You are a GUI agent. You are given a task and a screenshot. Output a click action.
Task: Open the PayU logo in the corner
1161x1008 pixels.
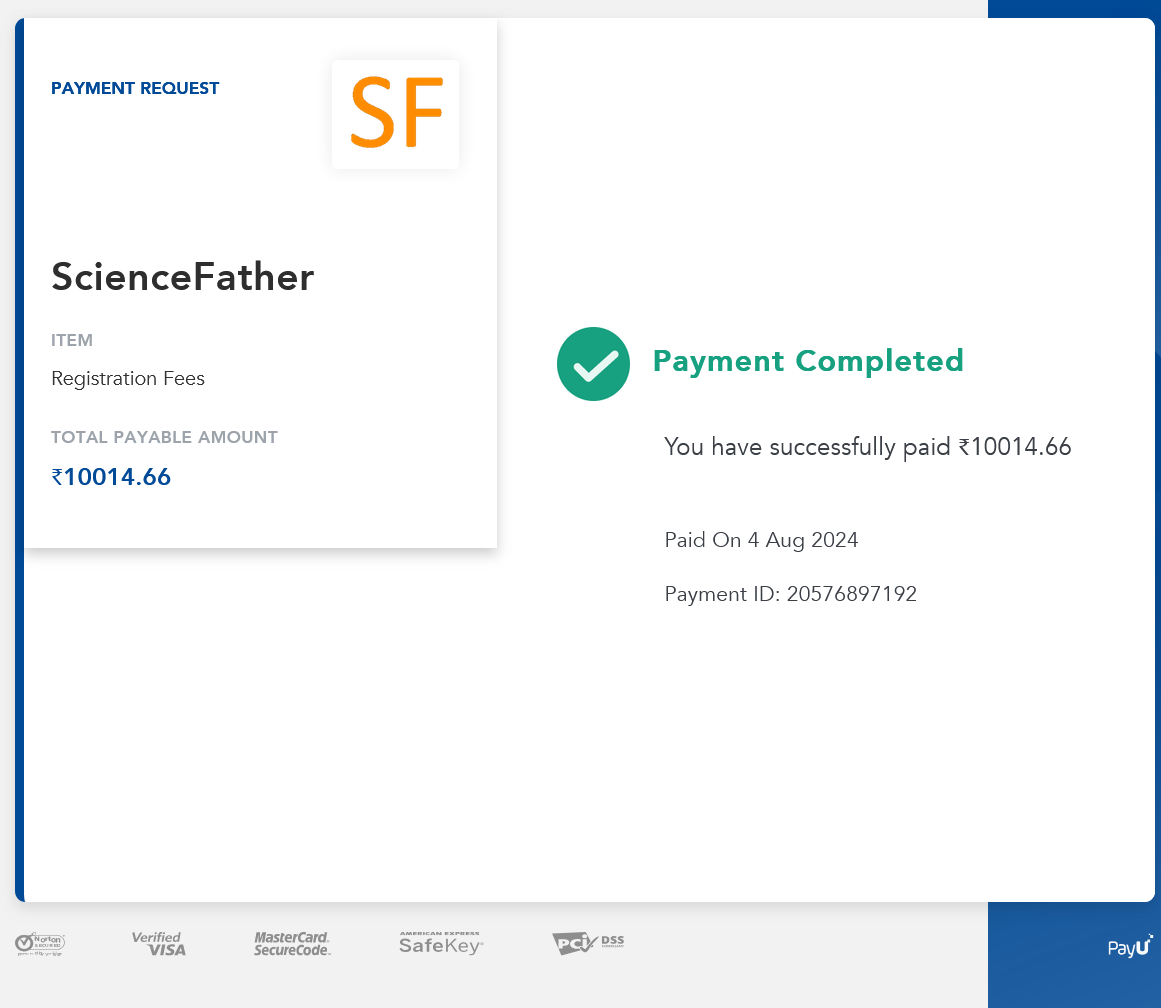(x=1130, y=946)
